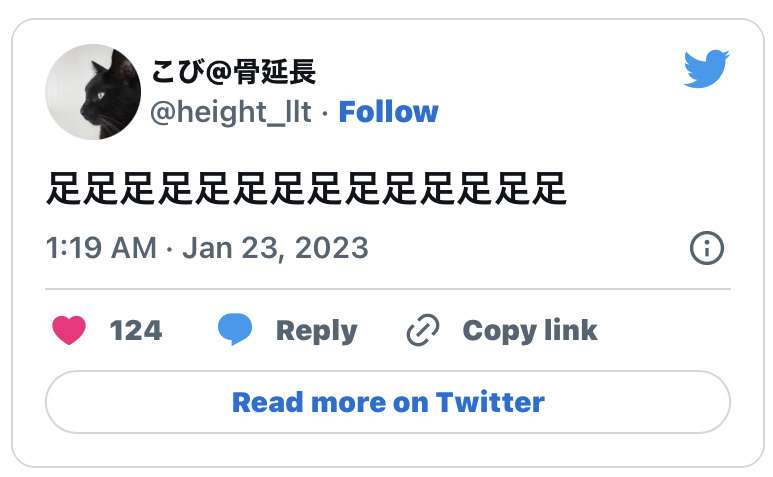This screenshot has width=773, height=477.
Task: Like the tweet with the heart icon
Action: click(x=69, y=330)
